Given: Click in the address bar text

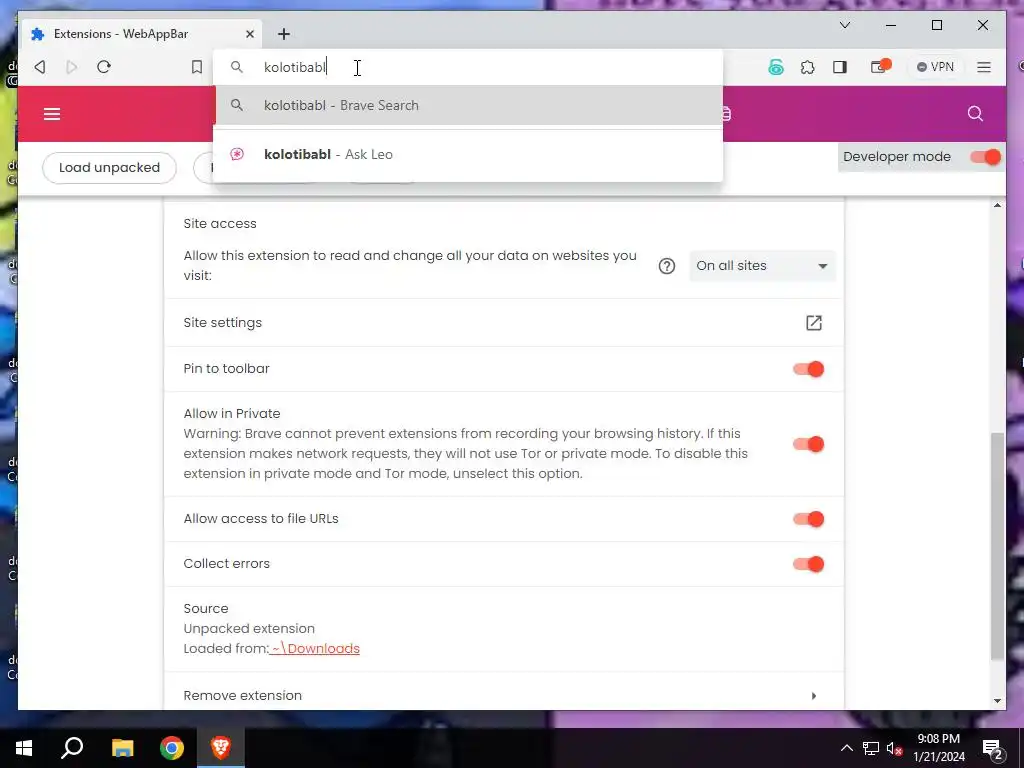Looking at the screenshot, I should pos(295,67).
